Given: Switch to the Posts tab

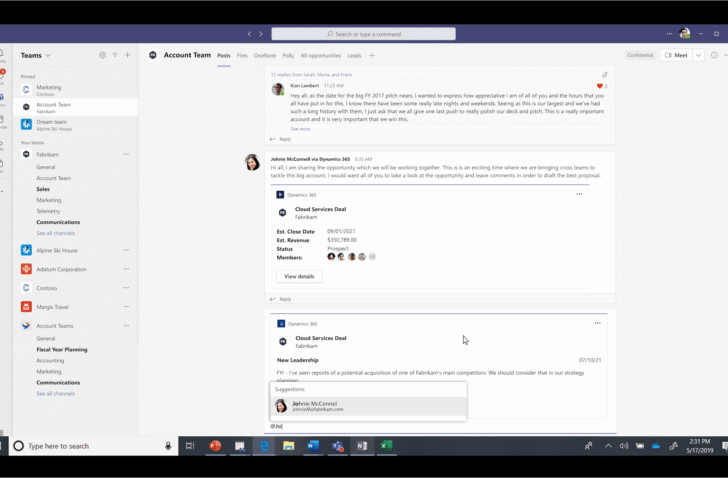Looking at the screenshot, I should point(224,56).
